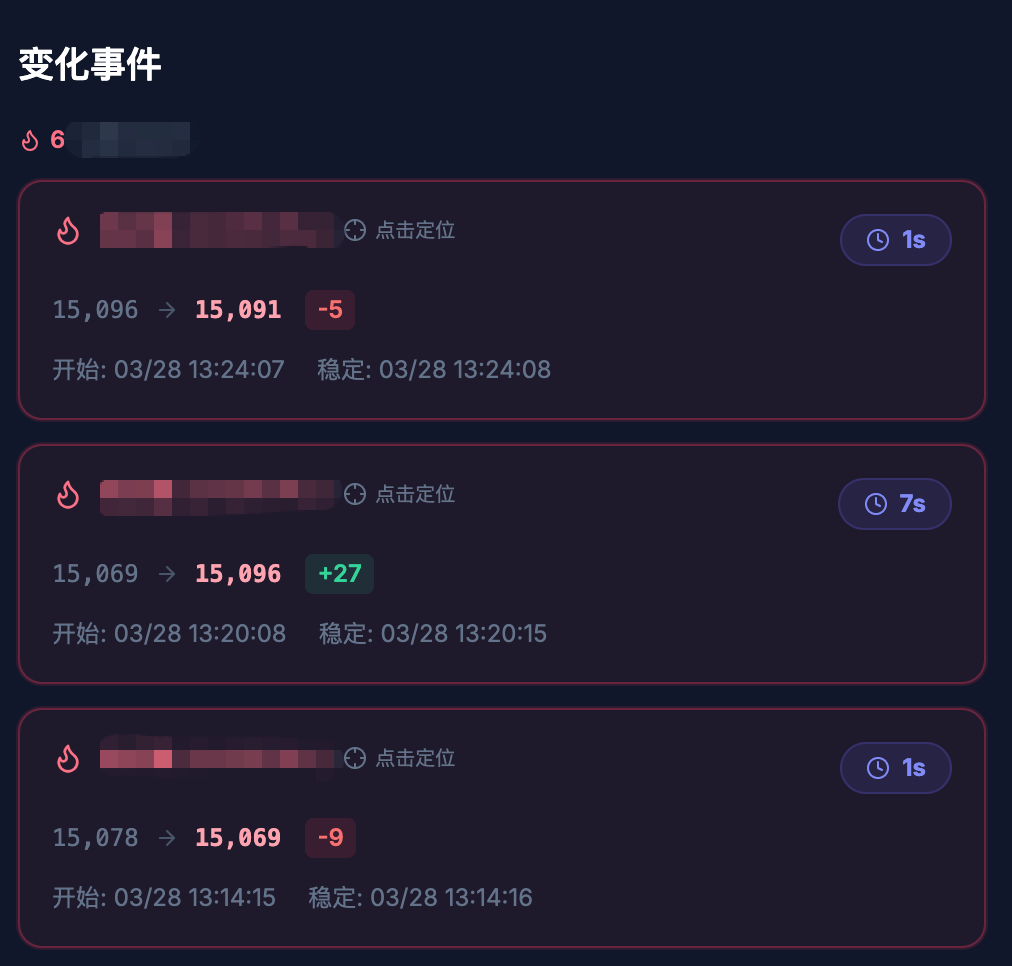Click the crosshair icon next to second 点击定位

coord(355,494)
